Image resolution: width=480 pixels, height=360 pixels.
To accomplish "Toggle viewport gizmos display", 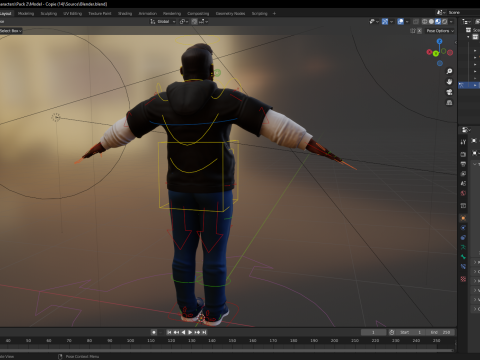I will tap(385, 22).
